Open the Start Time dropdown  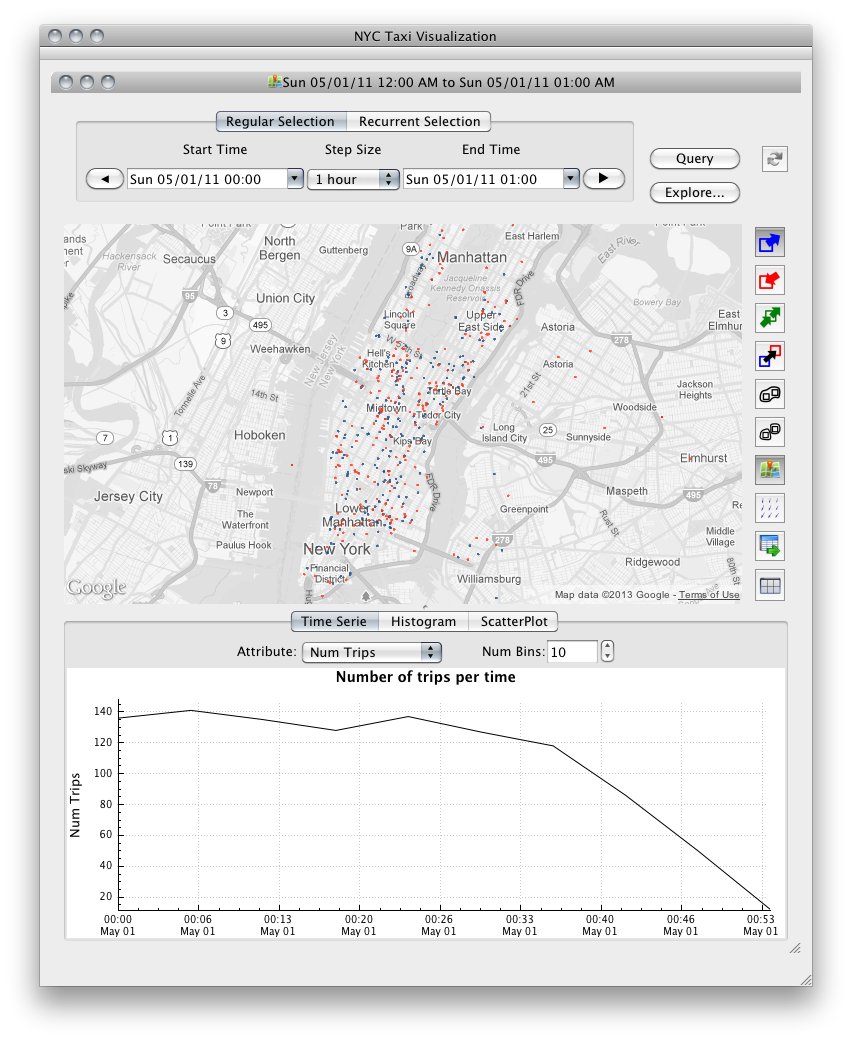pyautogui.click(x=294, y=179)
